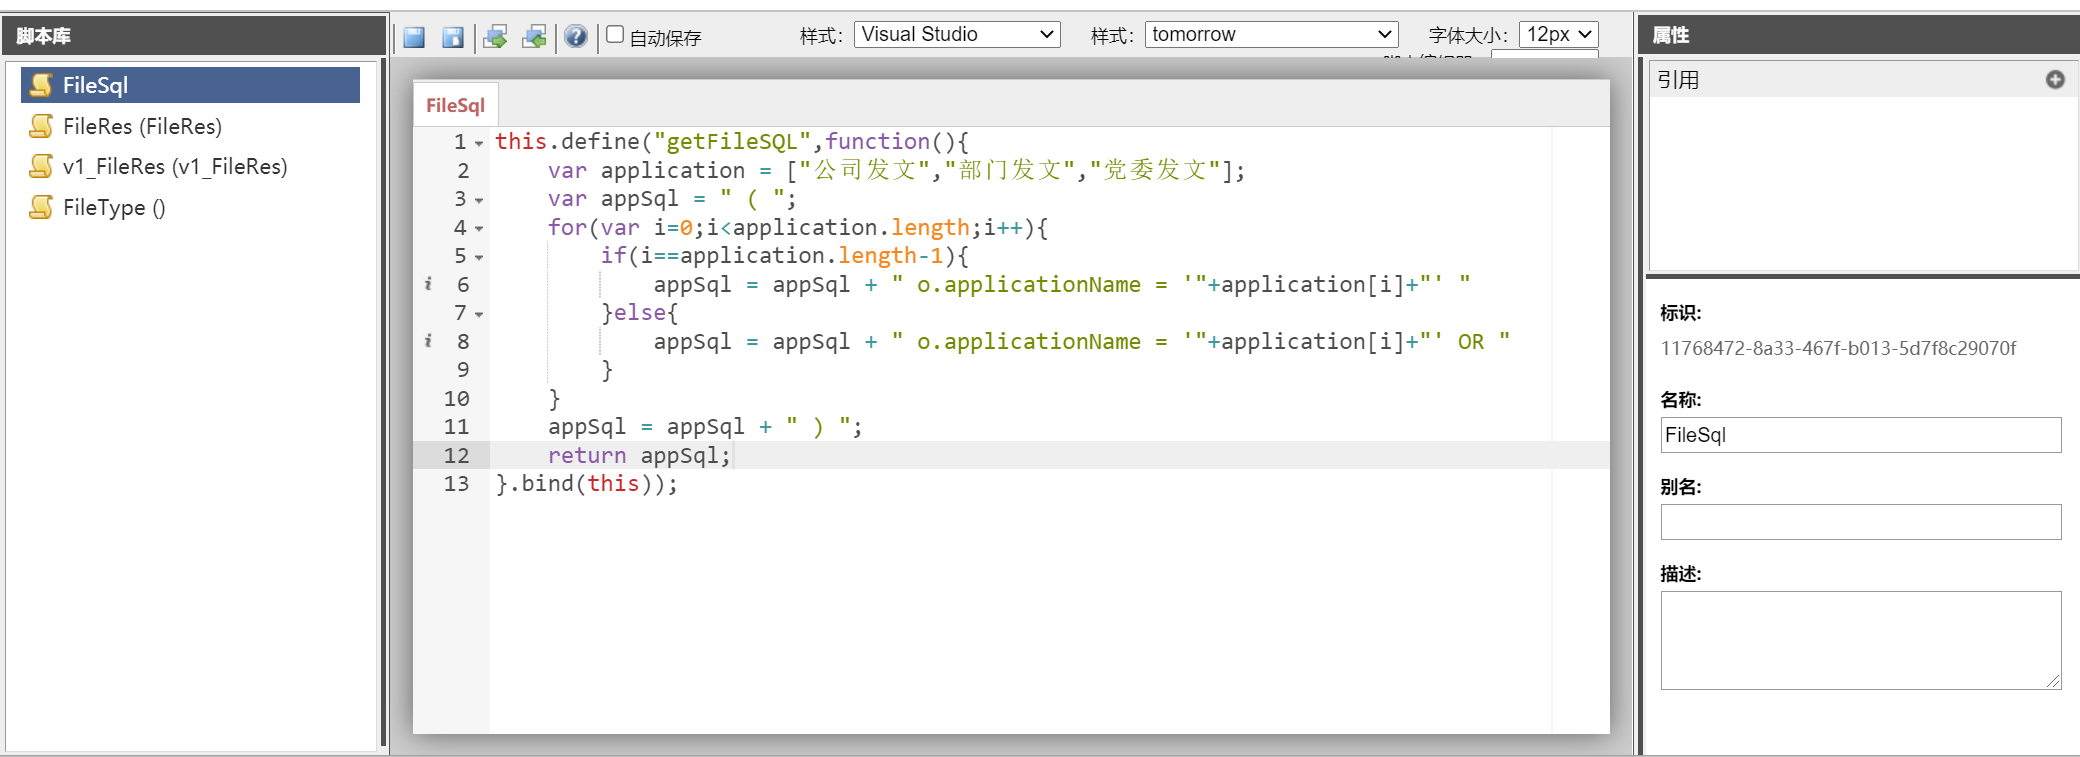The image size is (2080, 757).
Task: Collapse the code fold on line 1
Action: (x=479, y=144)
